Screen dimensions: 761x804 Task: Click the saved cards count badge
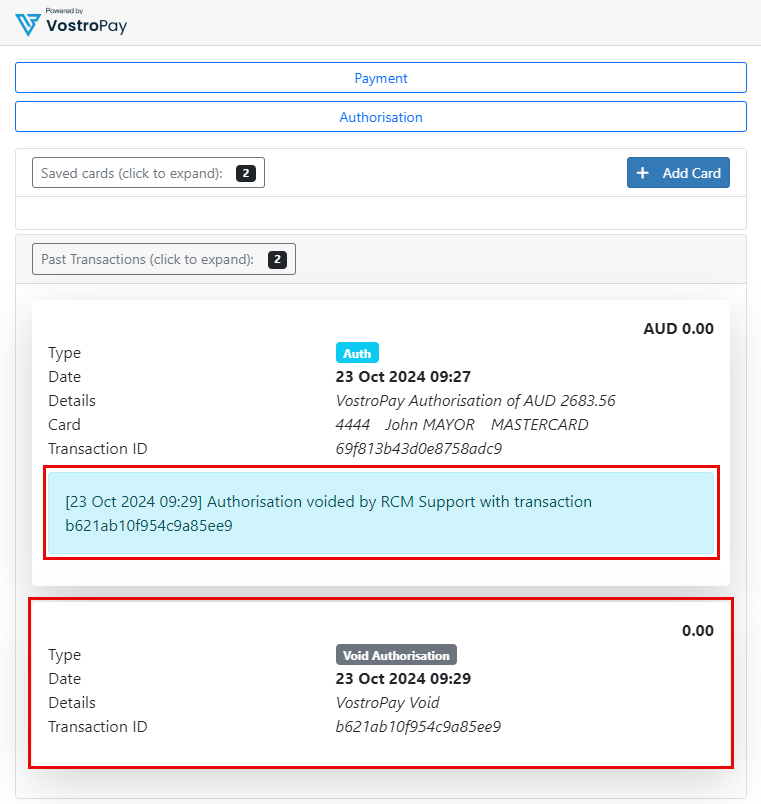[x=246, y=173]
